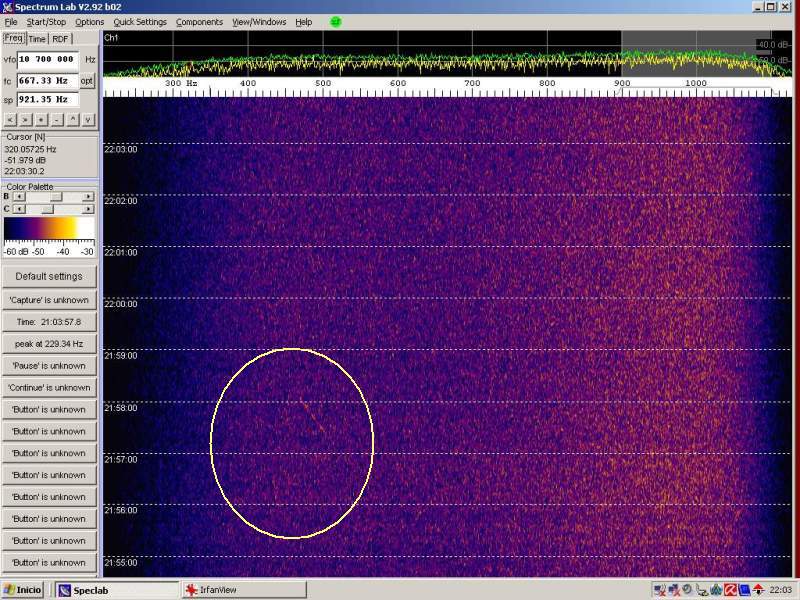The height and width of the screenshot is (600, 800).
Task: Click the Spectrum Lab title bar icon
Action: point(7,7)
